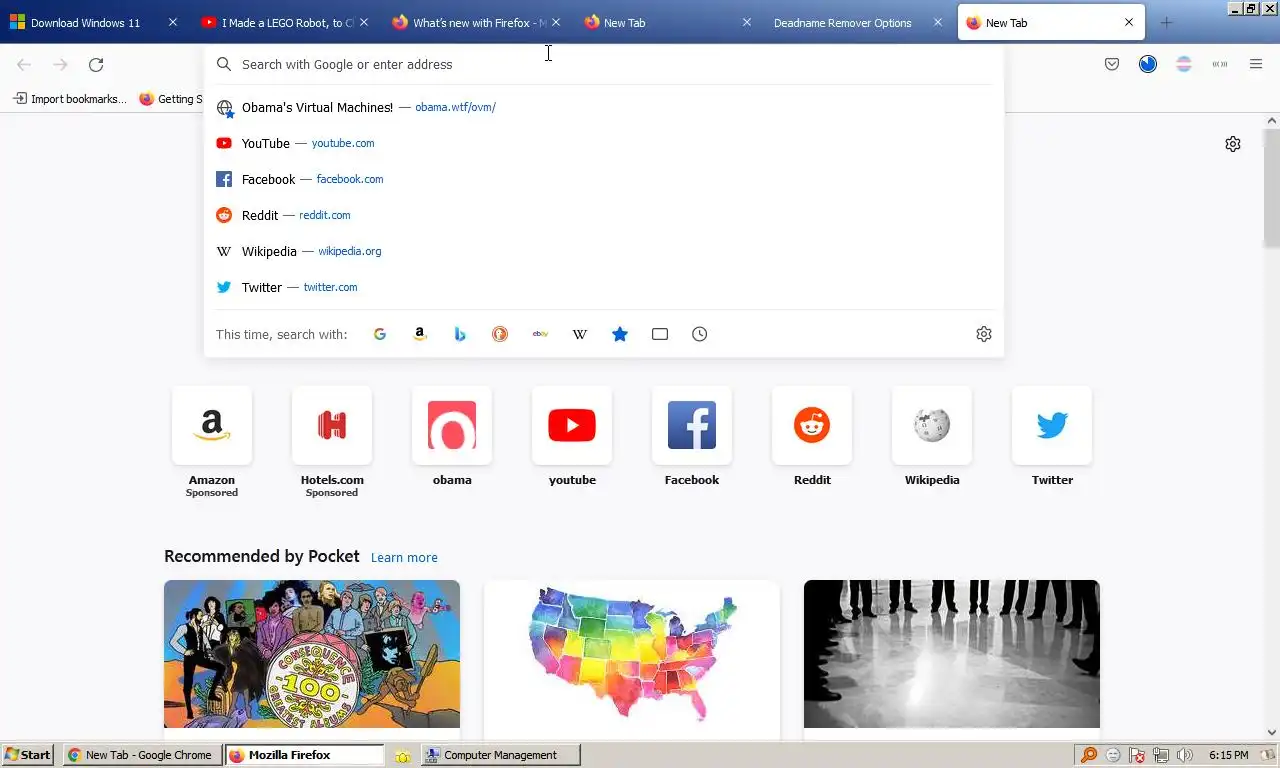
Task: Search bookmarks using the blue star icon
Action: point(620,334)
